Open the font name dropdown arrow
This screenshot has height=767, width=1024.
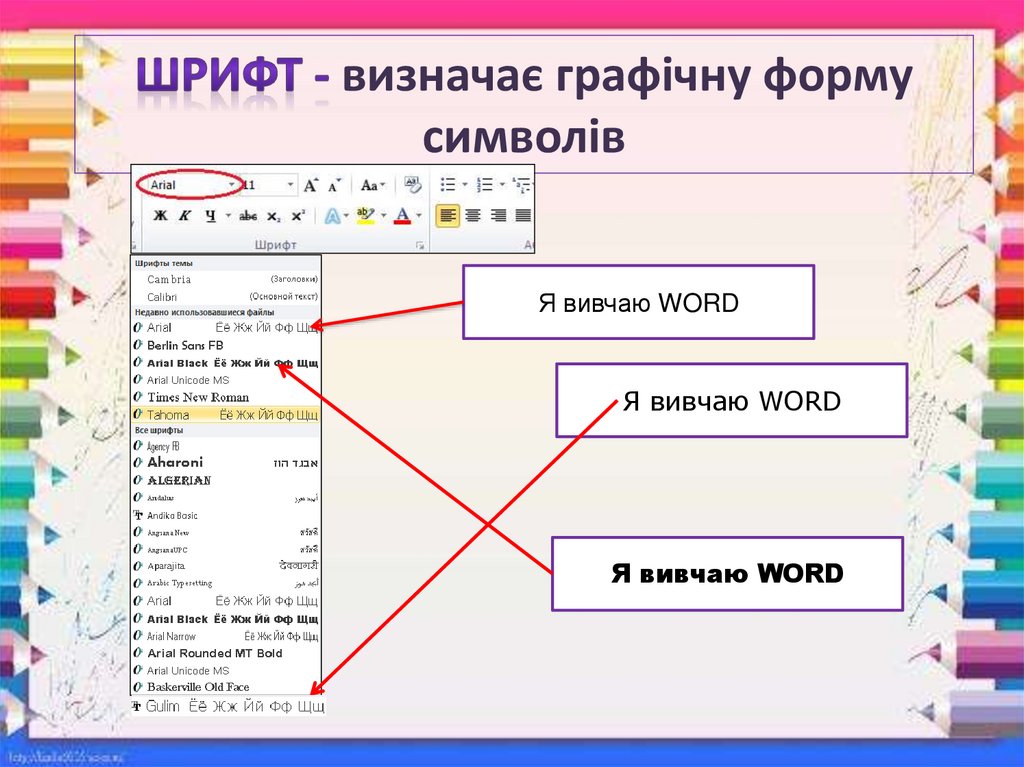232,185
